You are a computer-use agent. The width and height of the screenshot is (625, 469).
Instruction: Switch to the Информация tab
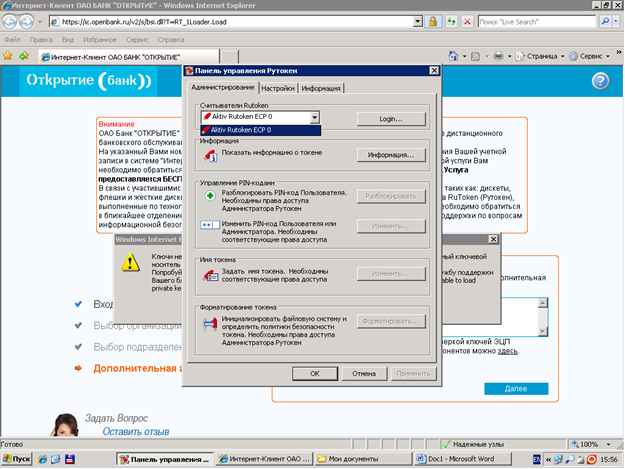click(x=321, y=89)
